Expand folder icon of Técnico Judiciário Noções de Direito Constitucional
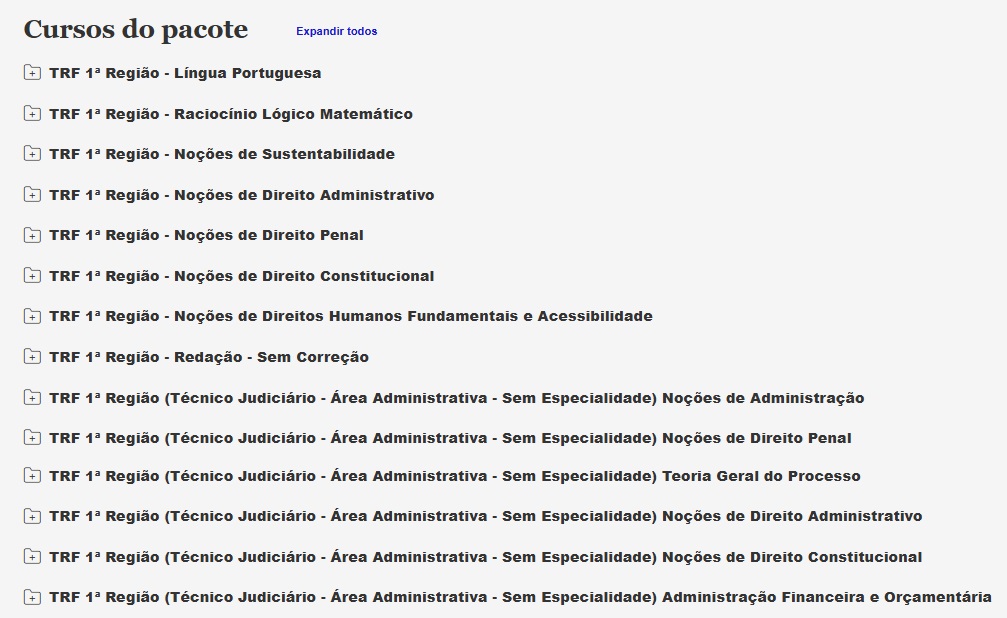The height and width of the screenshot is (618, 1007). 32,557
